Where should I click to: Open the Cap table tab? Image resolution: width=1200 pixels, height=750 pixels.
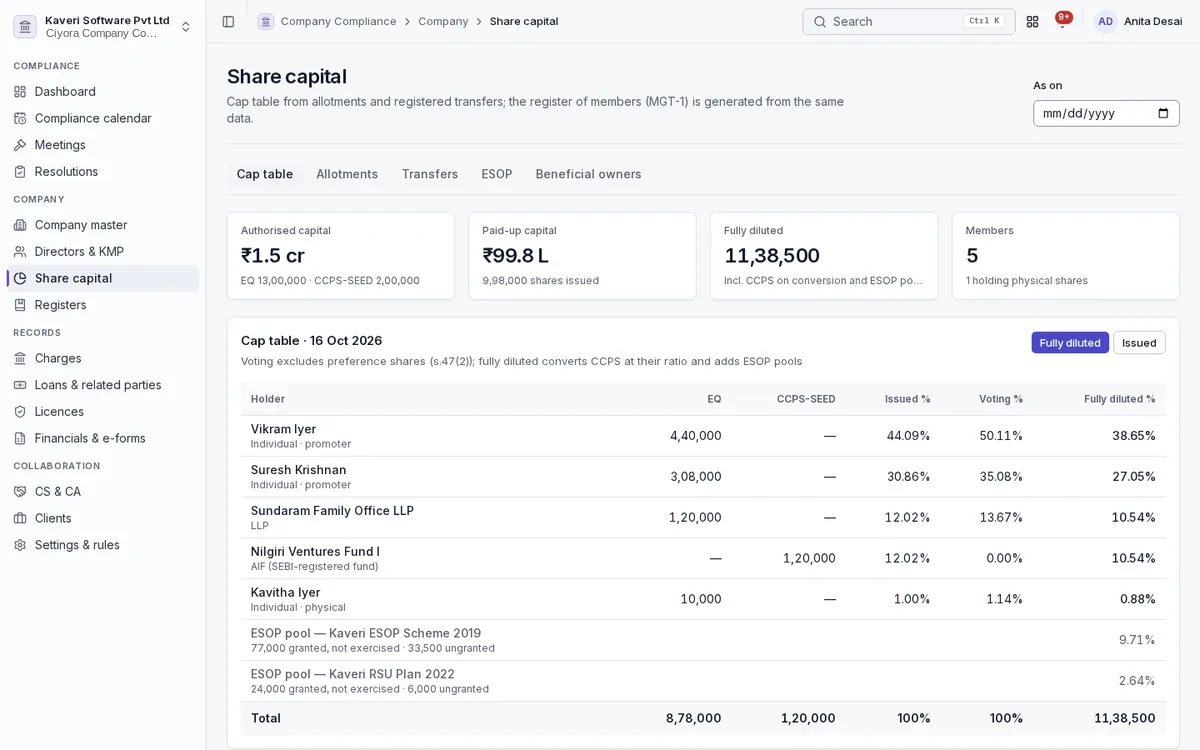point(265,174)
